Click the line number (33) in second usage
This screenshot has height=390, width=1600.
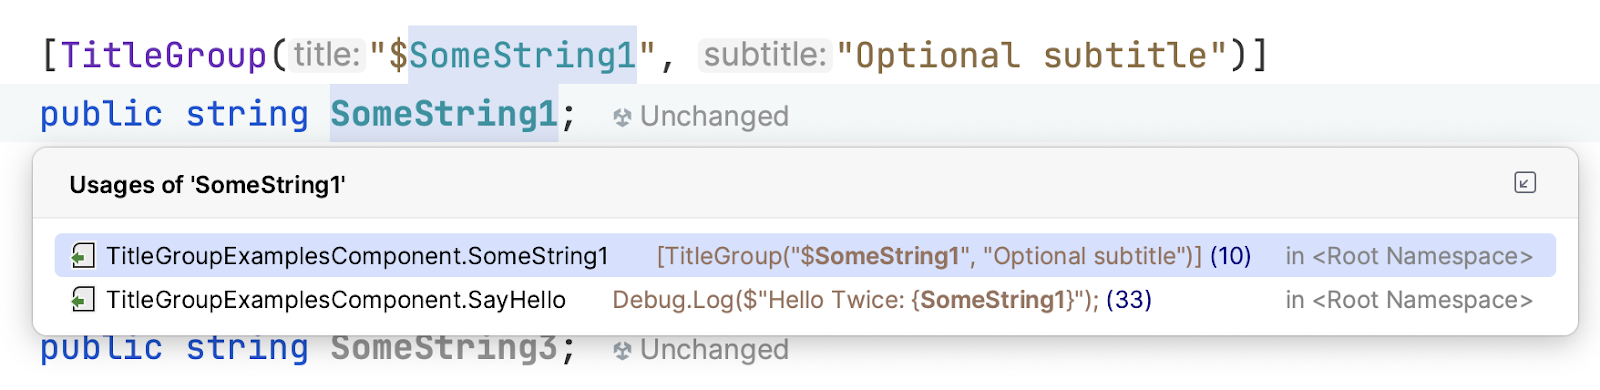[1129, 300]
